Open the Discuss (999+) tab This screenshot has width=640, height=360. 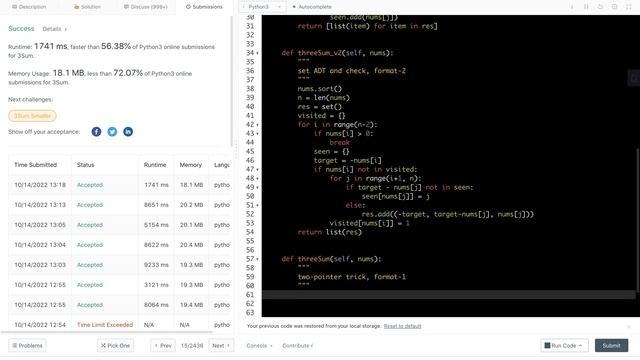tap(146, 7)
